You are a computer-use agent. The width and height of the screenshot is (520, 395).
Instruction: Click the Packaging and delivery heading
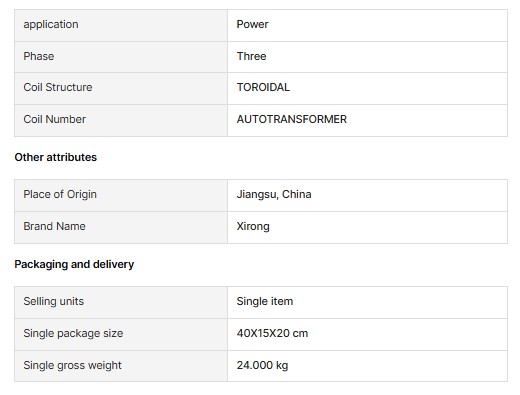click(74, 264)
